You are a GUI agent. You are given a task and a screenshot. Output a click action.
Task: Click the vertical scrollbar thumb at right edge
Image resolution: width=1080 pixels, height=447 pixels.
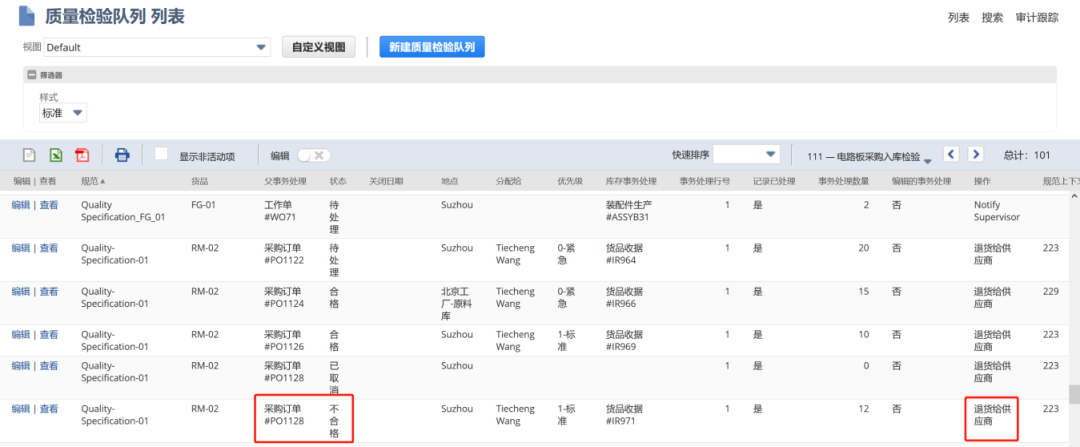[1074, 393]
